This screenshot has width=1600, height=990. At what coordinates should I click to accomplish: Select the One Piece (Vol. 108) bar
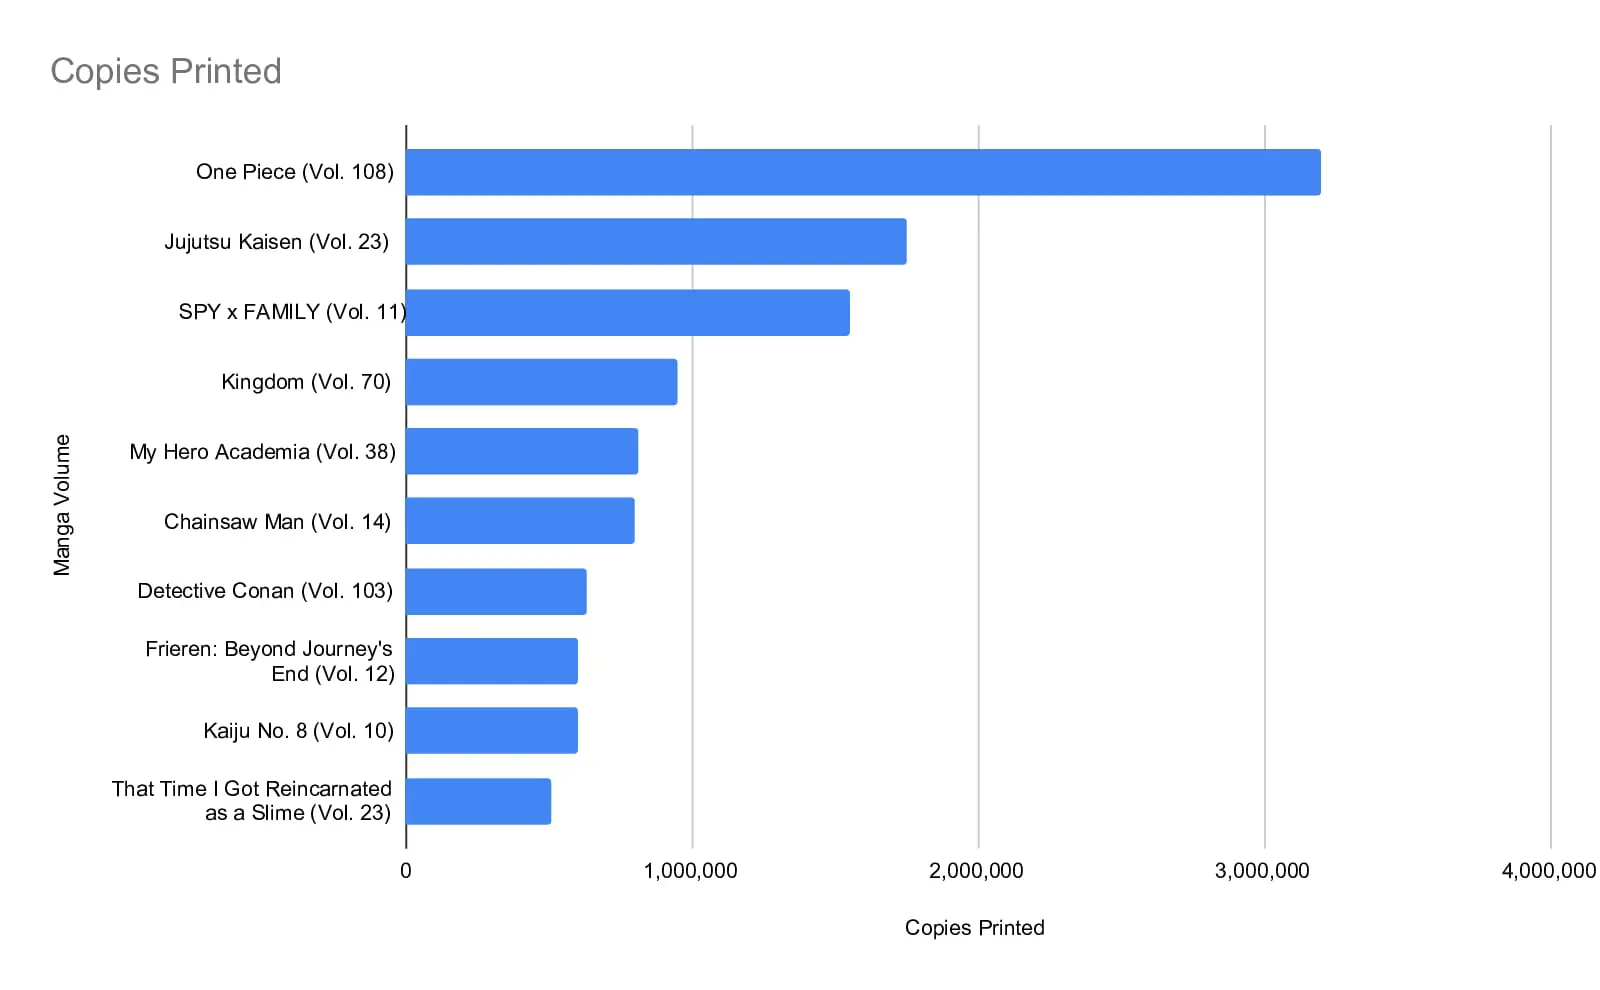coord(862,172)
